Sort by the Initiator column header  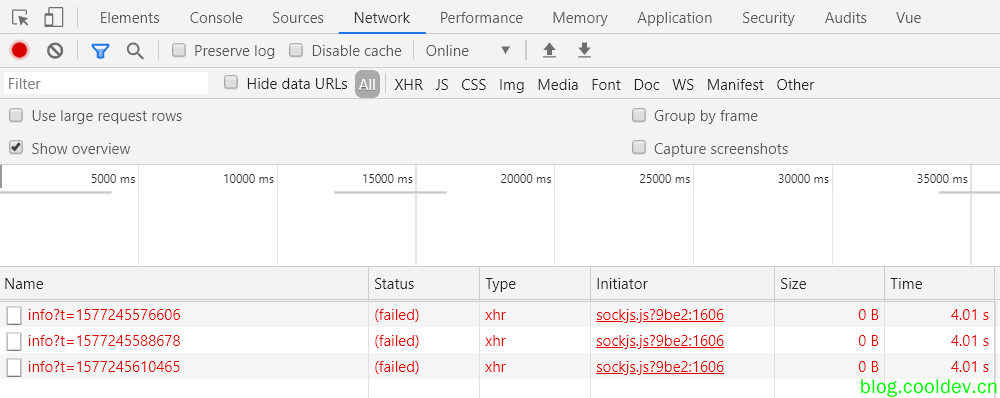coord(682,284)
